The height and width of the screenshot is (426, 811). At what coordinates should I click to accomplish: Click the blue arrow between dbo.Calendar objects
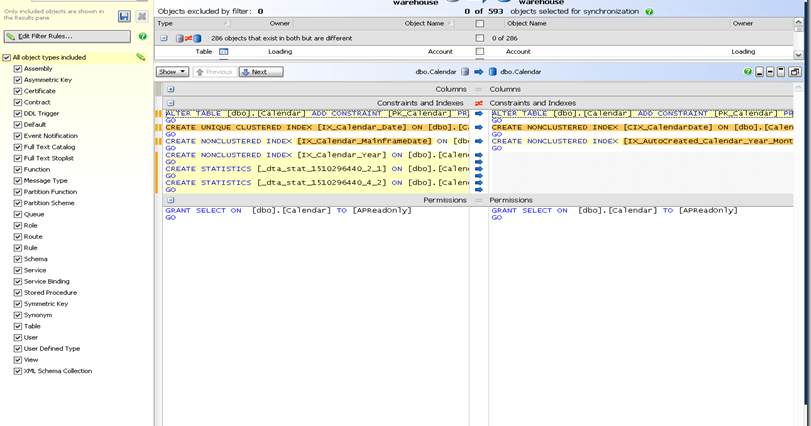click(479, 72)
